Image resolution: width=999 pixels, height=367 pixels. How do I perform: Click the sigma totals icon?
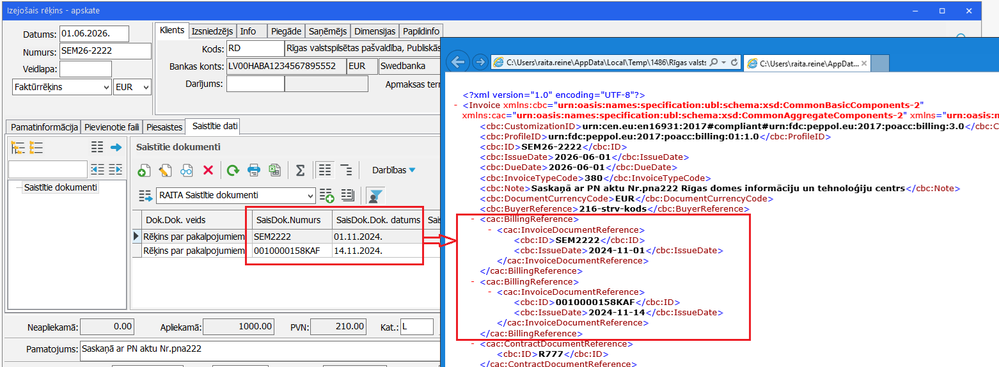pos(299,170)
